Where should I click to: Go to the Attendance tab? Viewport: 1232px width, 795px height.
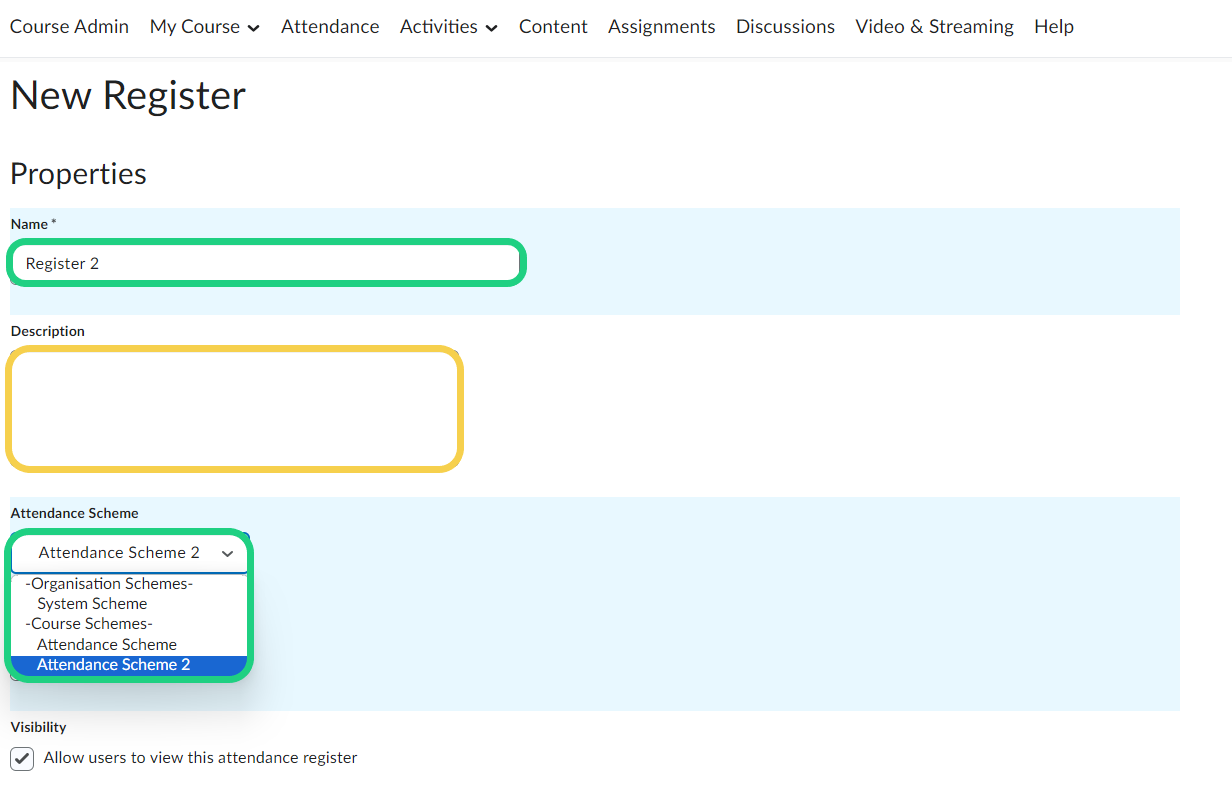pos(330,27)
